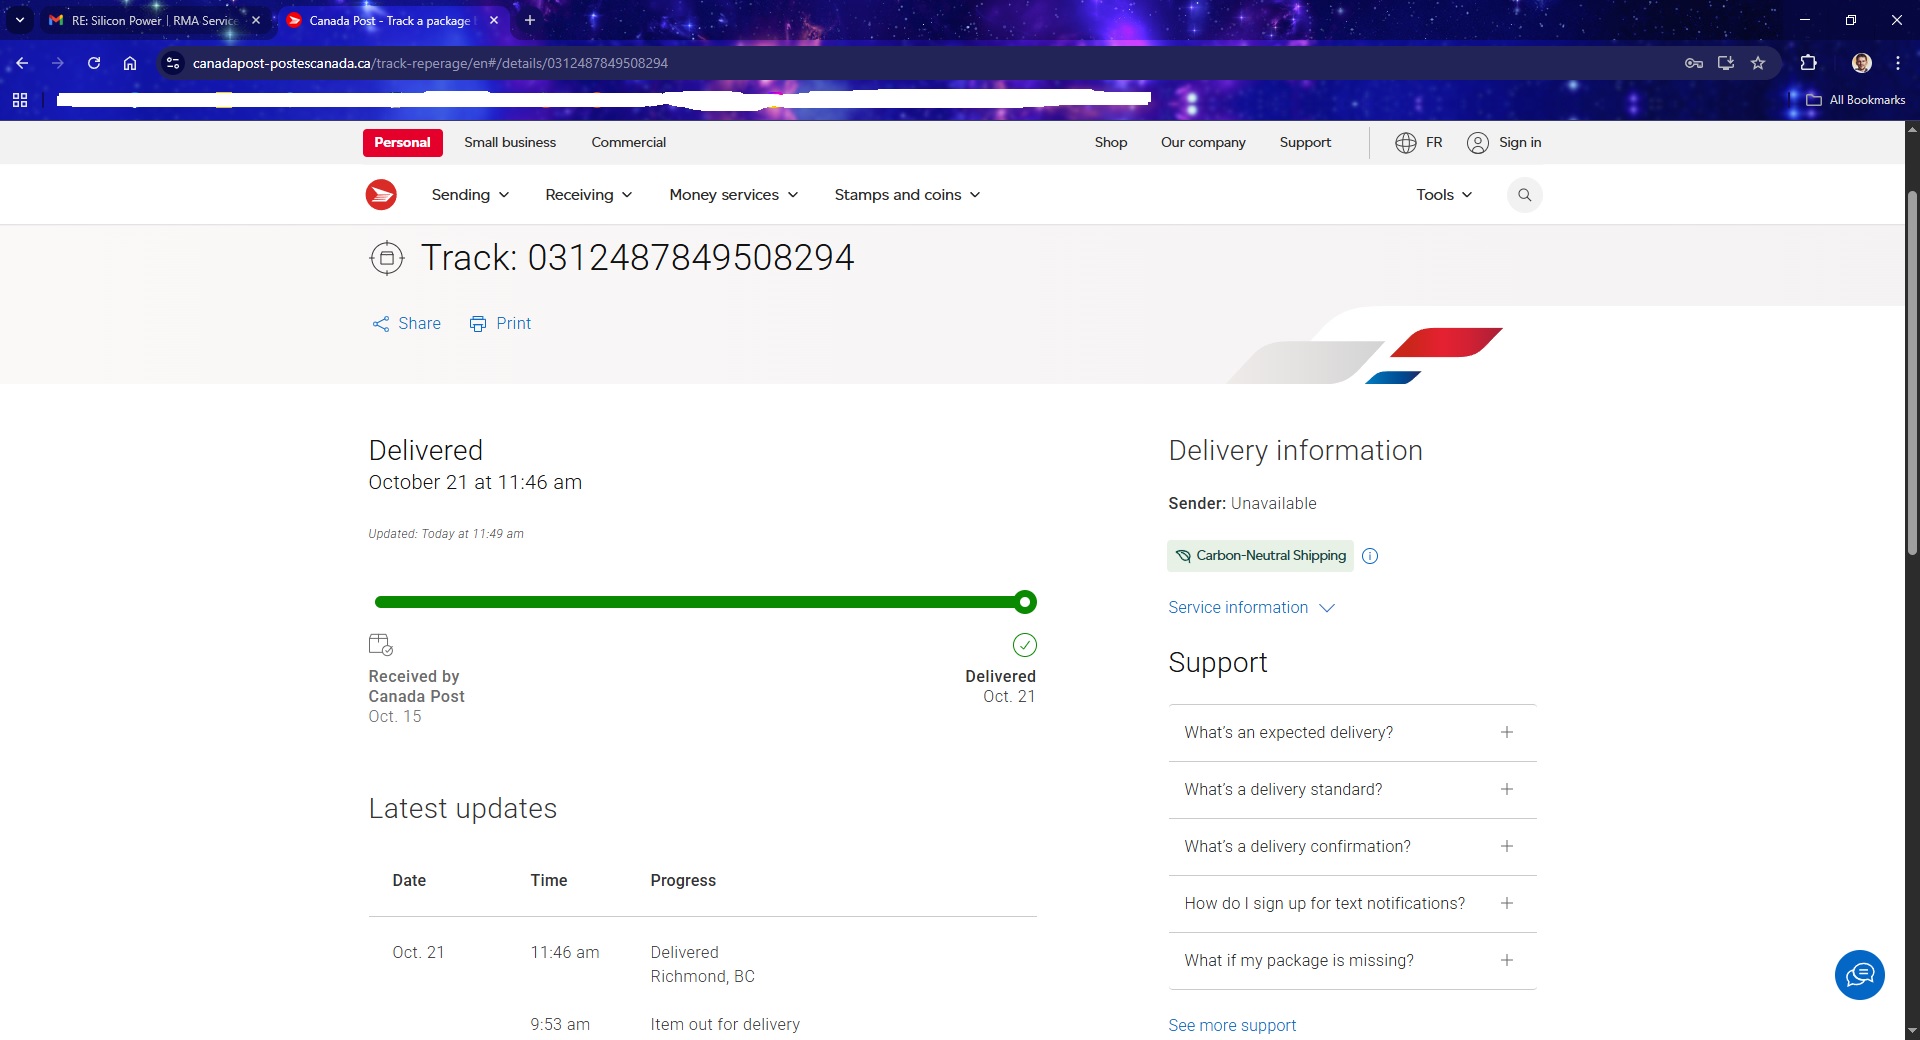
Task: Expand the Service information section
Action: [1251, 608]
